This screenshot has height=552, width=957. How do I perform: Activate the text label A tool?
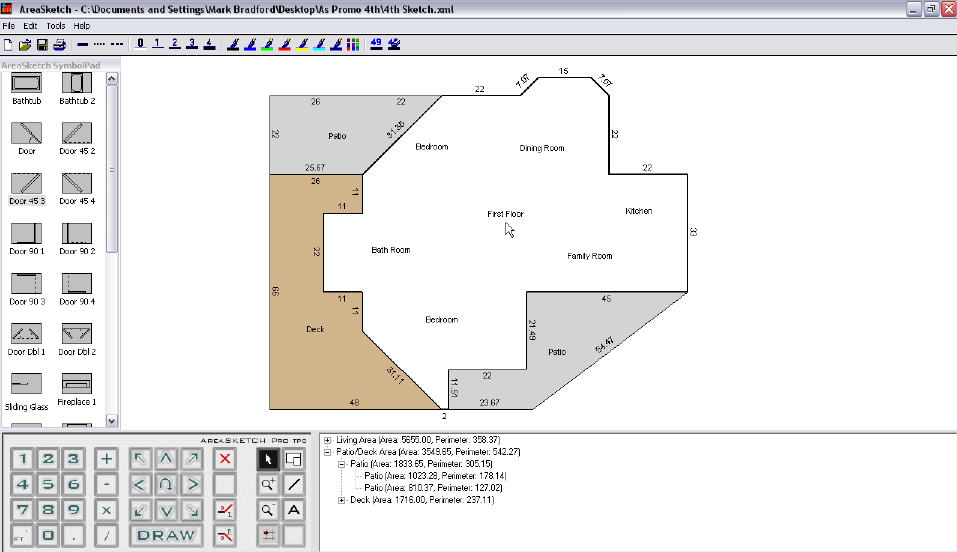point(294,510)
